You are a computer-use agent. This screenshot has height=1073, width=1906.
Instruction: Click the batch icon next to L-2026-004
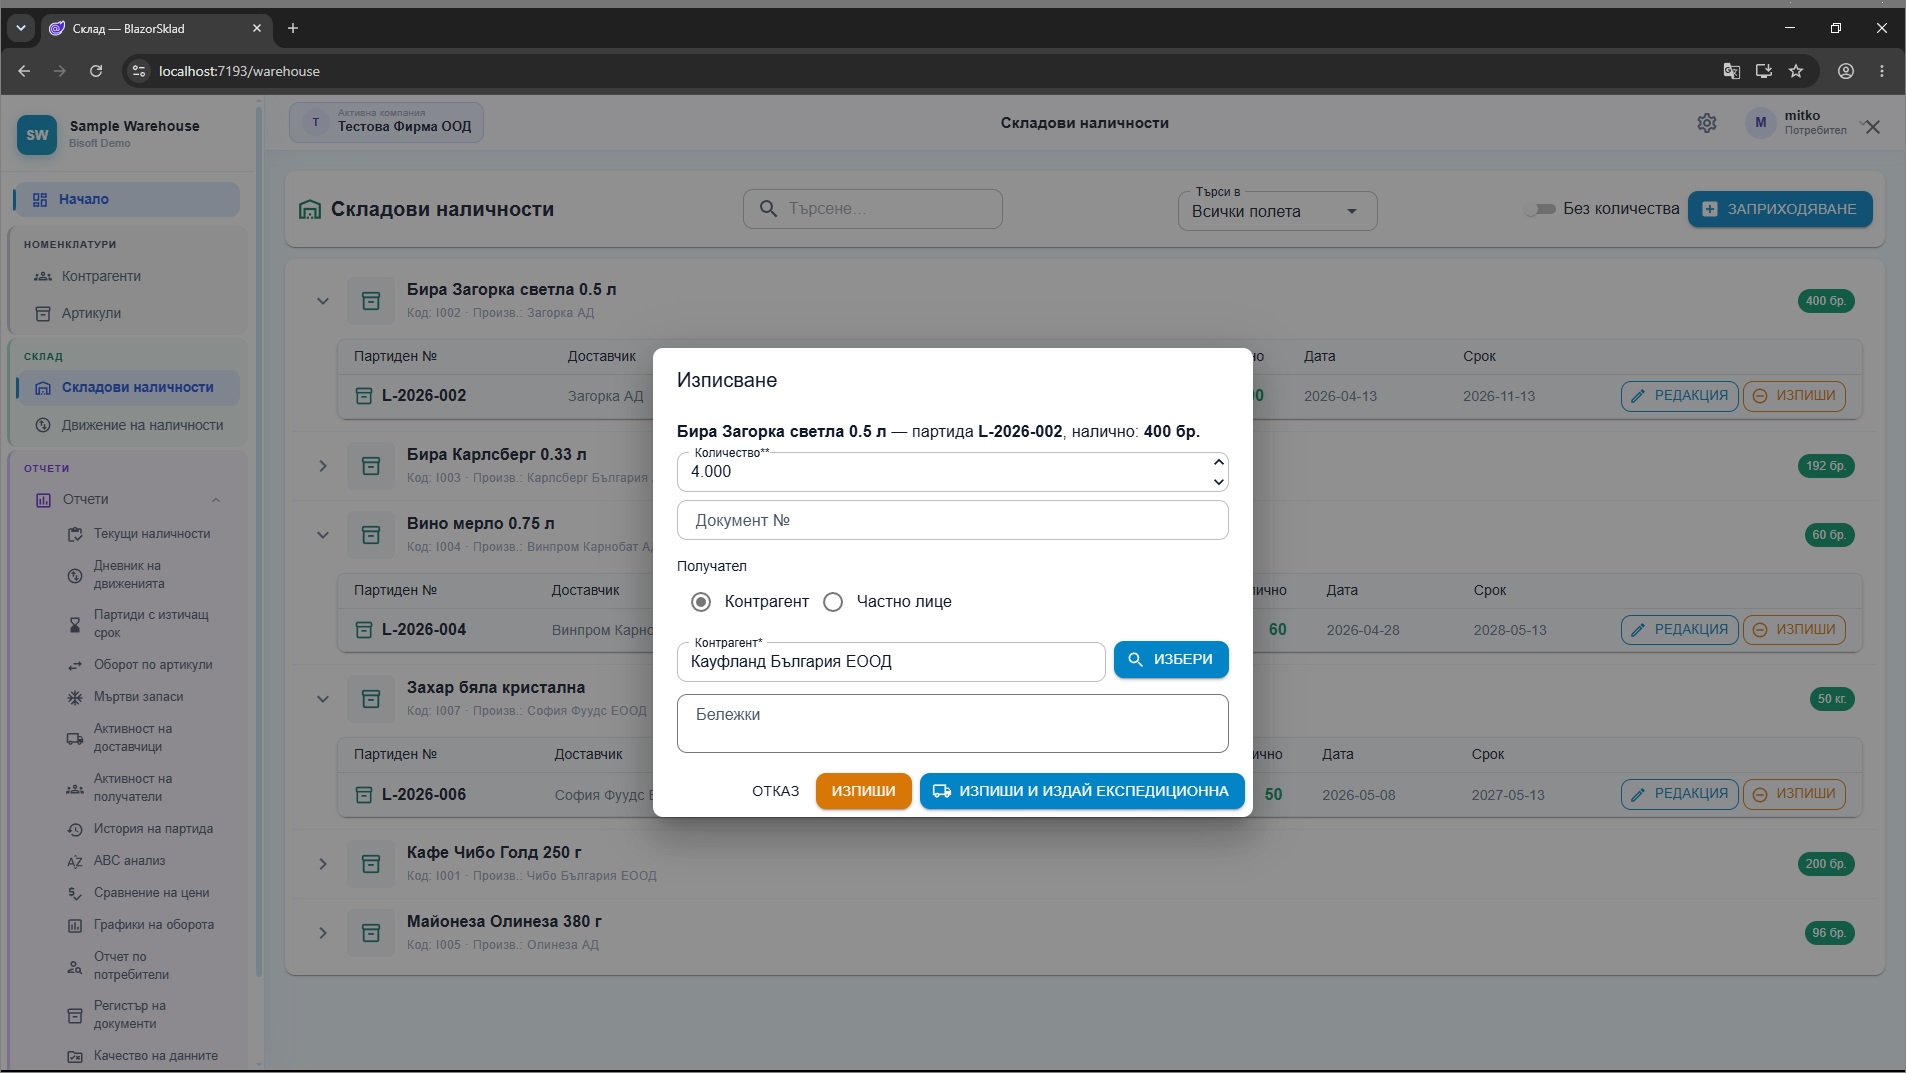(364, 630)
